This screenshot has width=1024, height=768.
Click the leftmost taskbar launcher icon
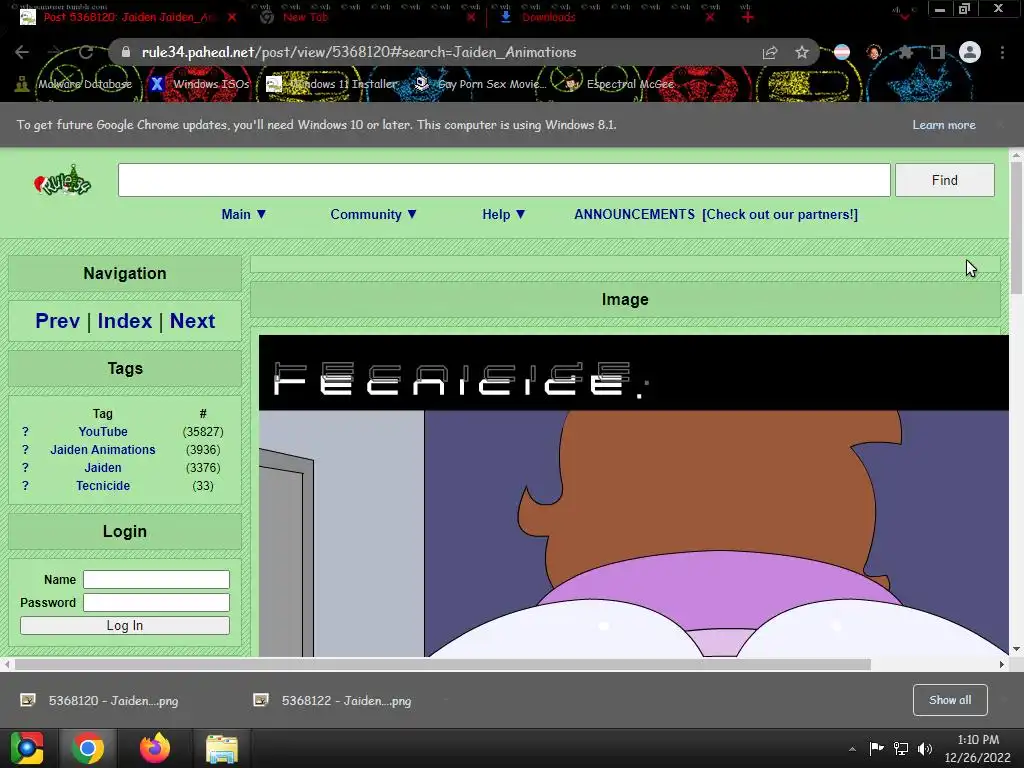click(27, 748)
